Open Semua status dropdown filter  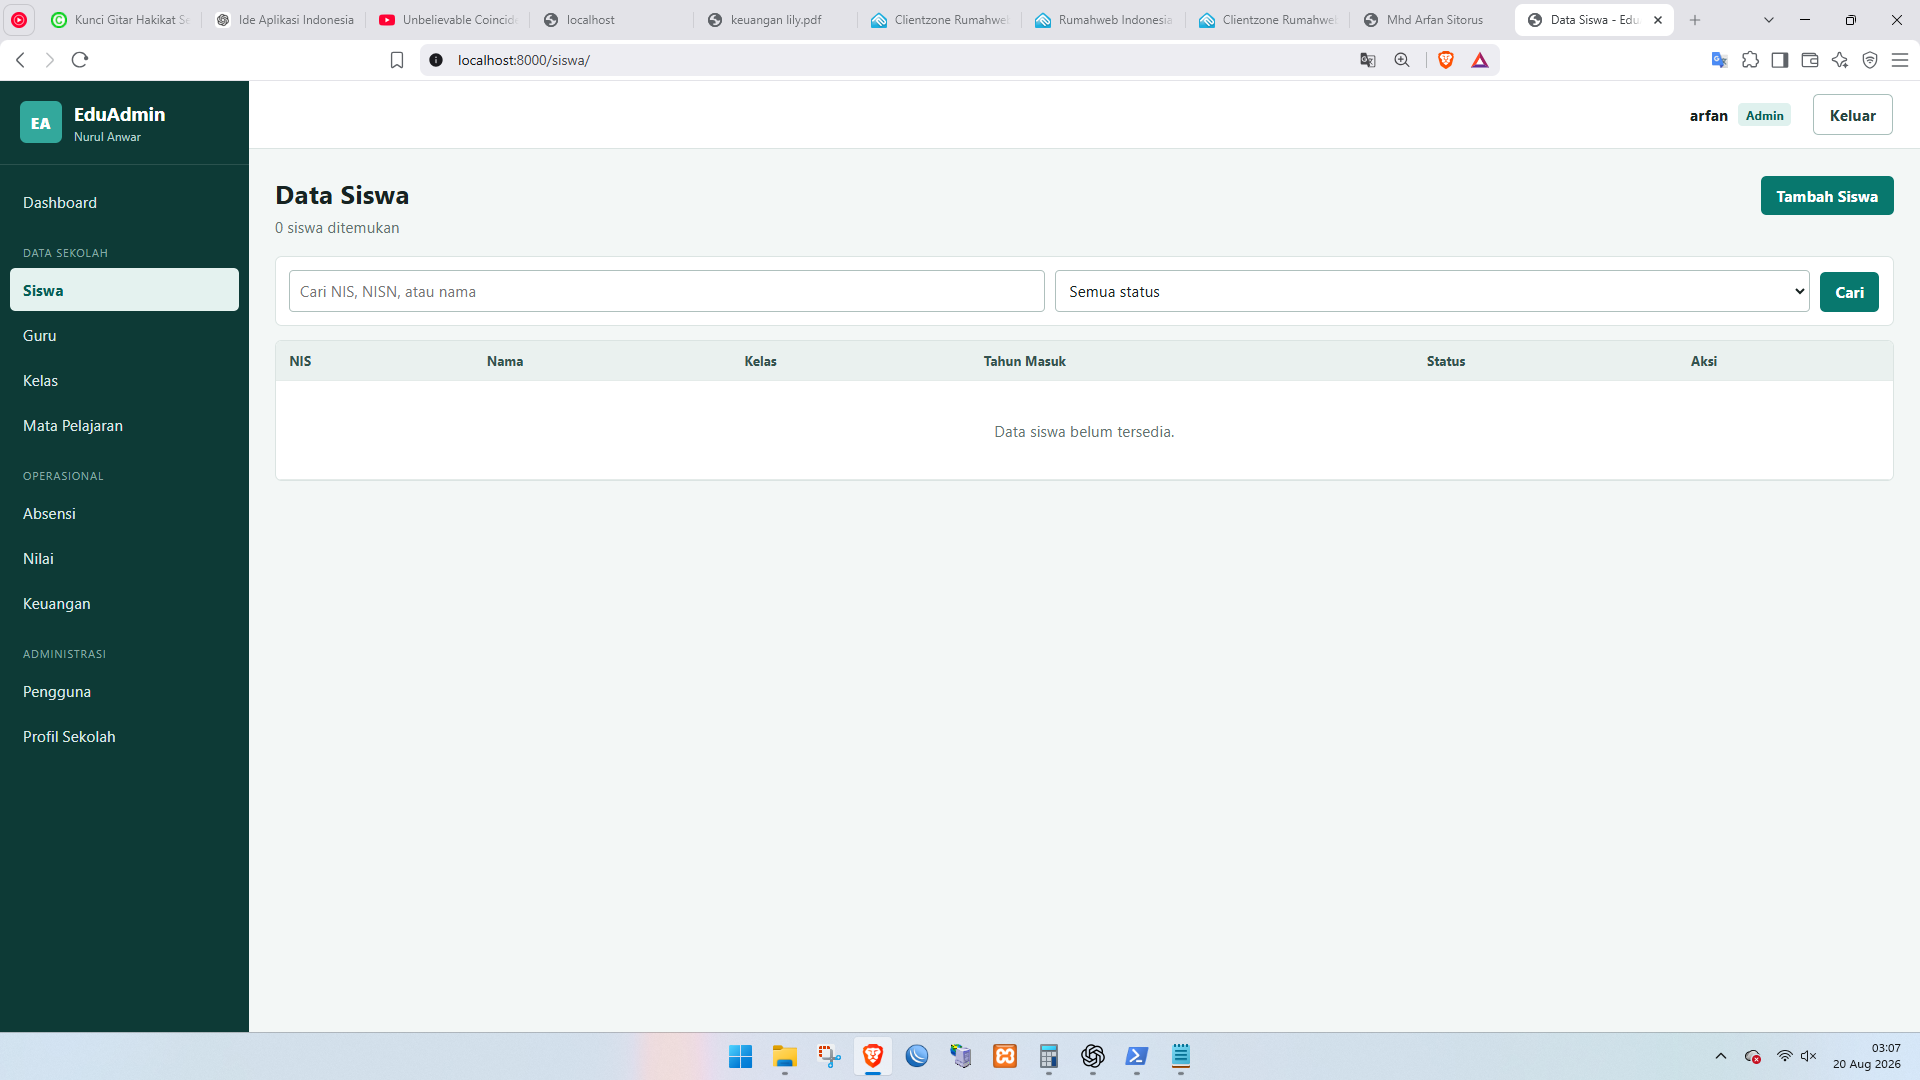click(x=1432, y=291)
